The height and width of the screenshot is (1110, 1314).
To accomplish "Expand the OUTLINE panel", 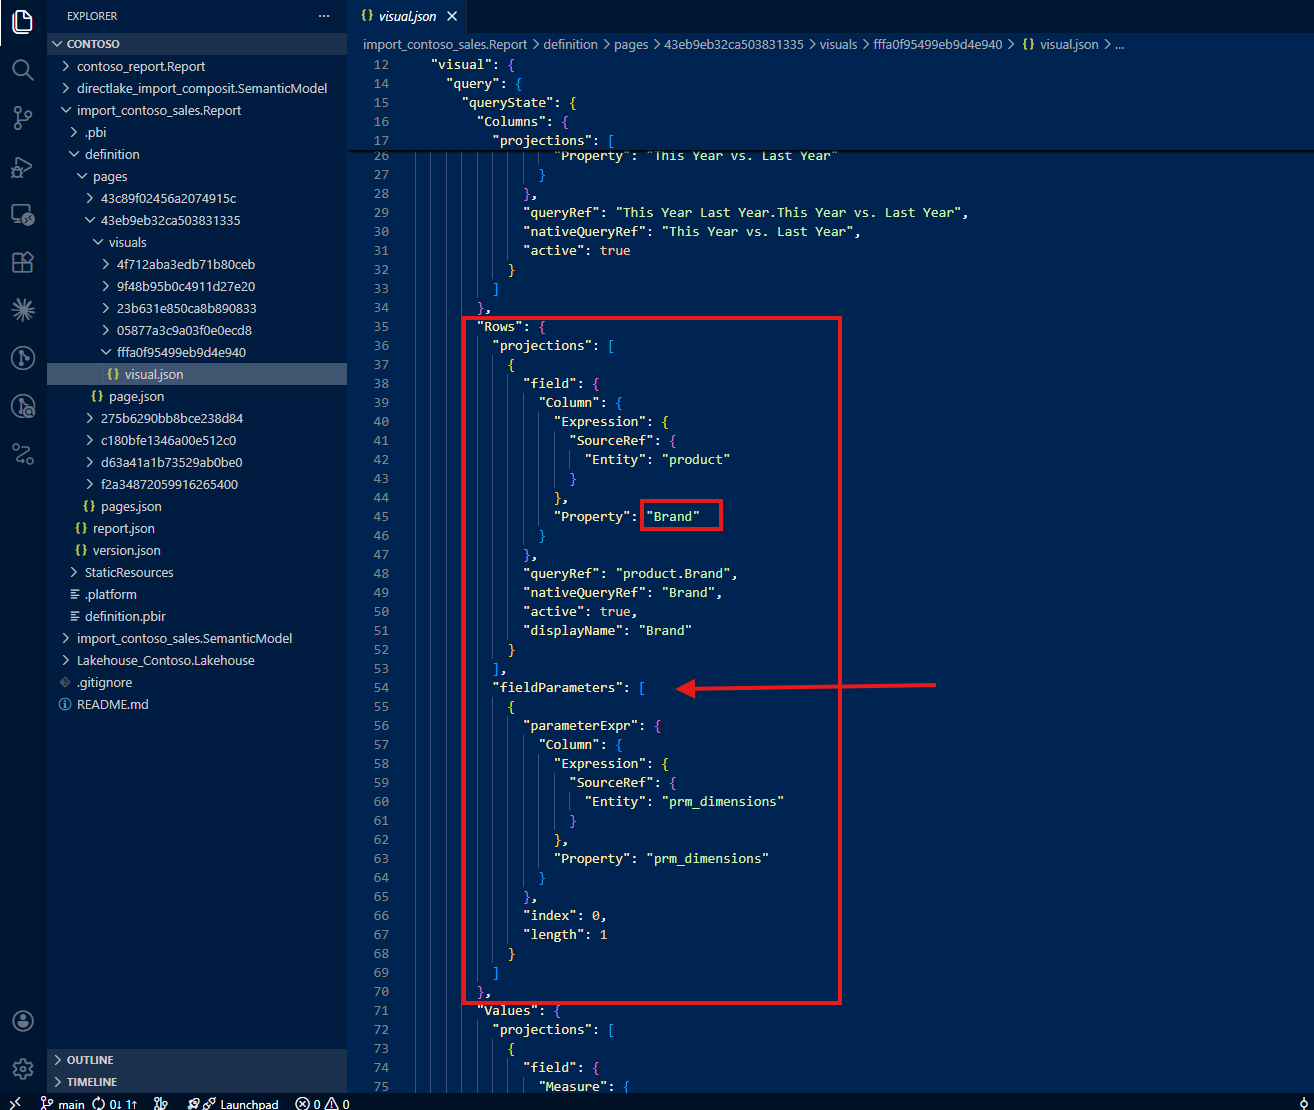I will point(197,1060).
